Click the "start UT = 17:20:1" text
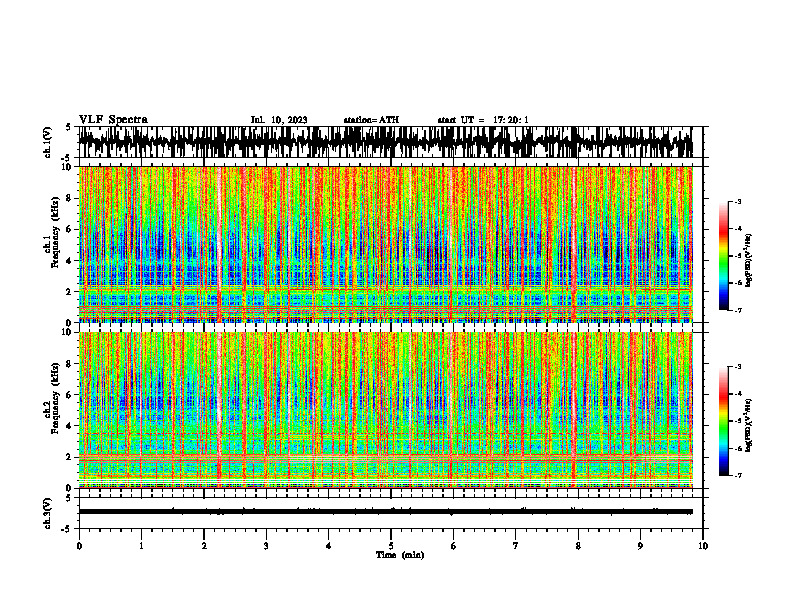The width and height of the screenshot is (792, 612). (483, 120)
